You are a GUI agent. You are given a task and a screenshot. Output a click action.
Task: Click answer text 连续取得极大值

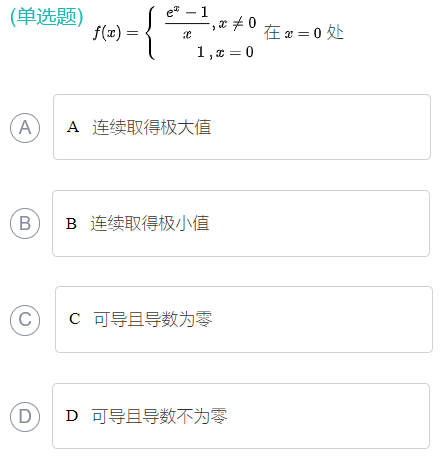[152, 127]
